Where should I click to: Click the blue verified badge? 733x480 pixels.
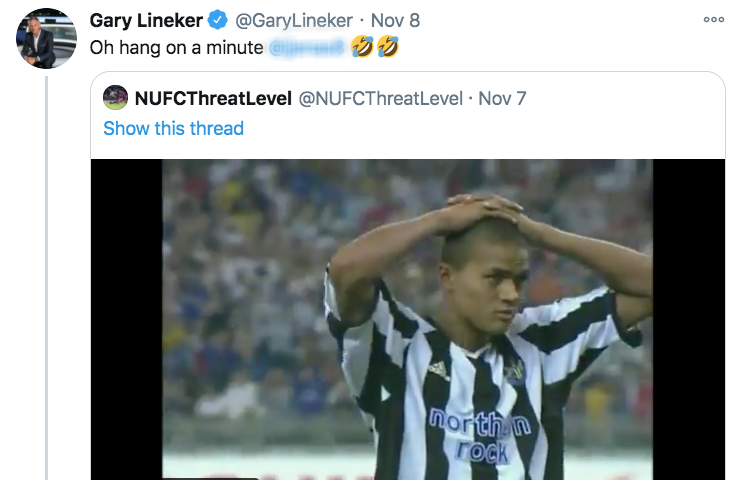218,20
